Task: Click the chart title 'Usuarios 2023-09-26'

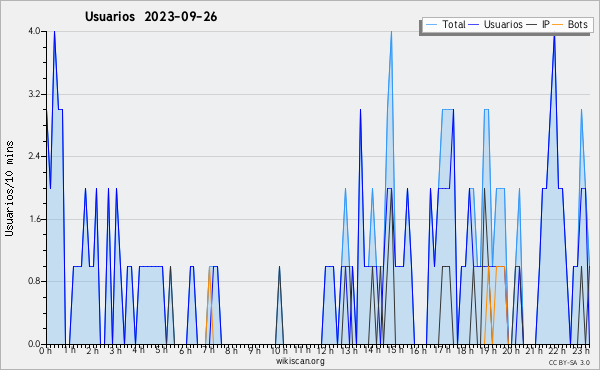Action: [151, 17]
